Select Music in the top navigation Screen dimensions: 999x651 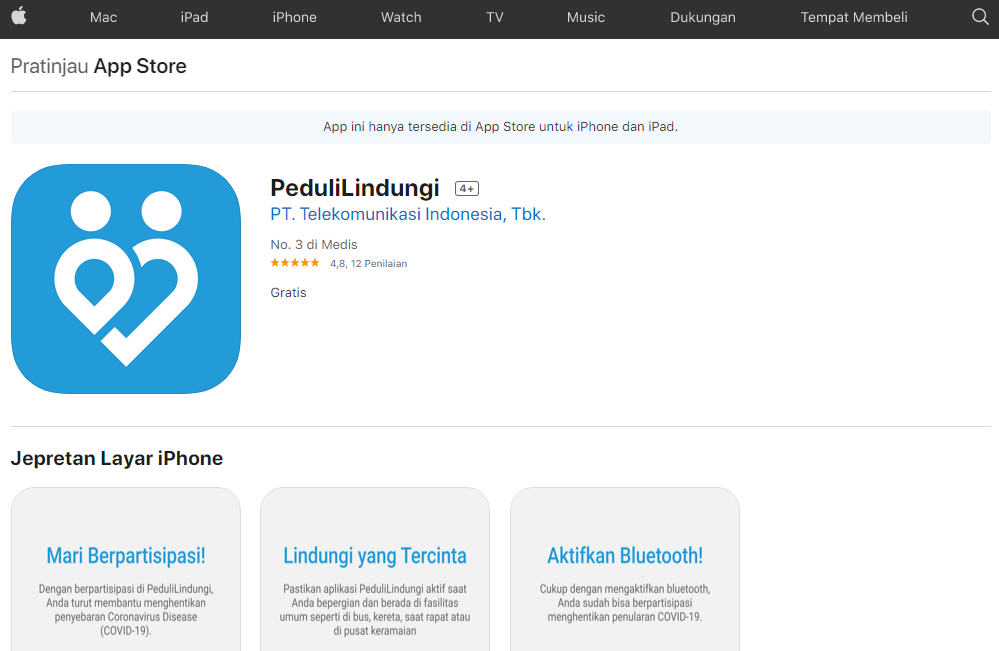(586, 17)
